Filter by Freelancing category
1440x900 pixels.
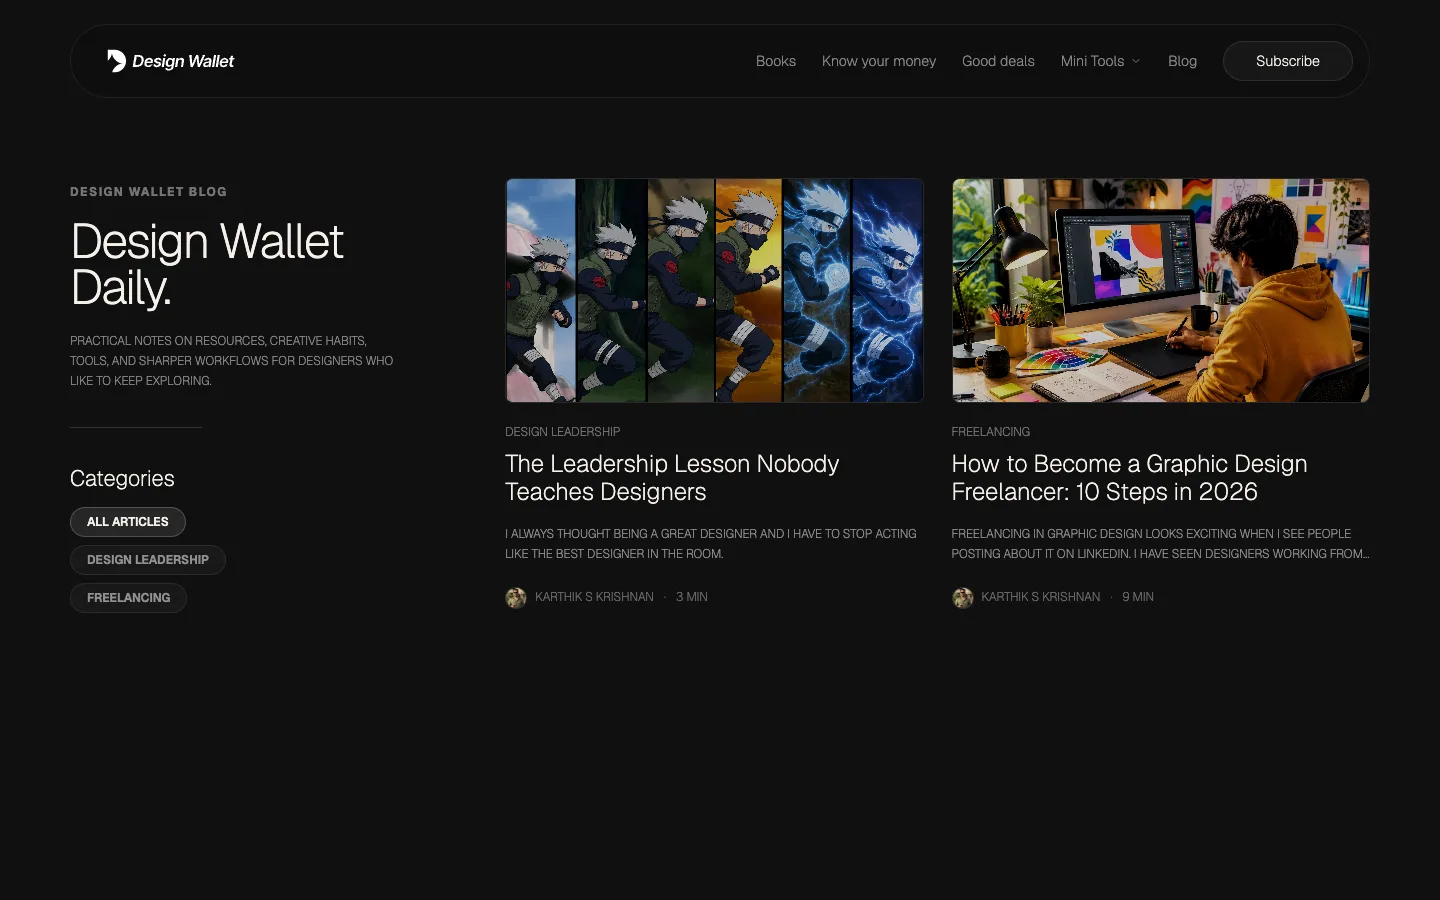tap(129, 598)
